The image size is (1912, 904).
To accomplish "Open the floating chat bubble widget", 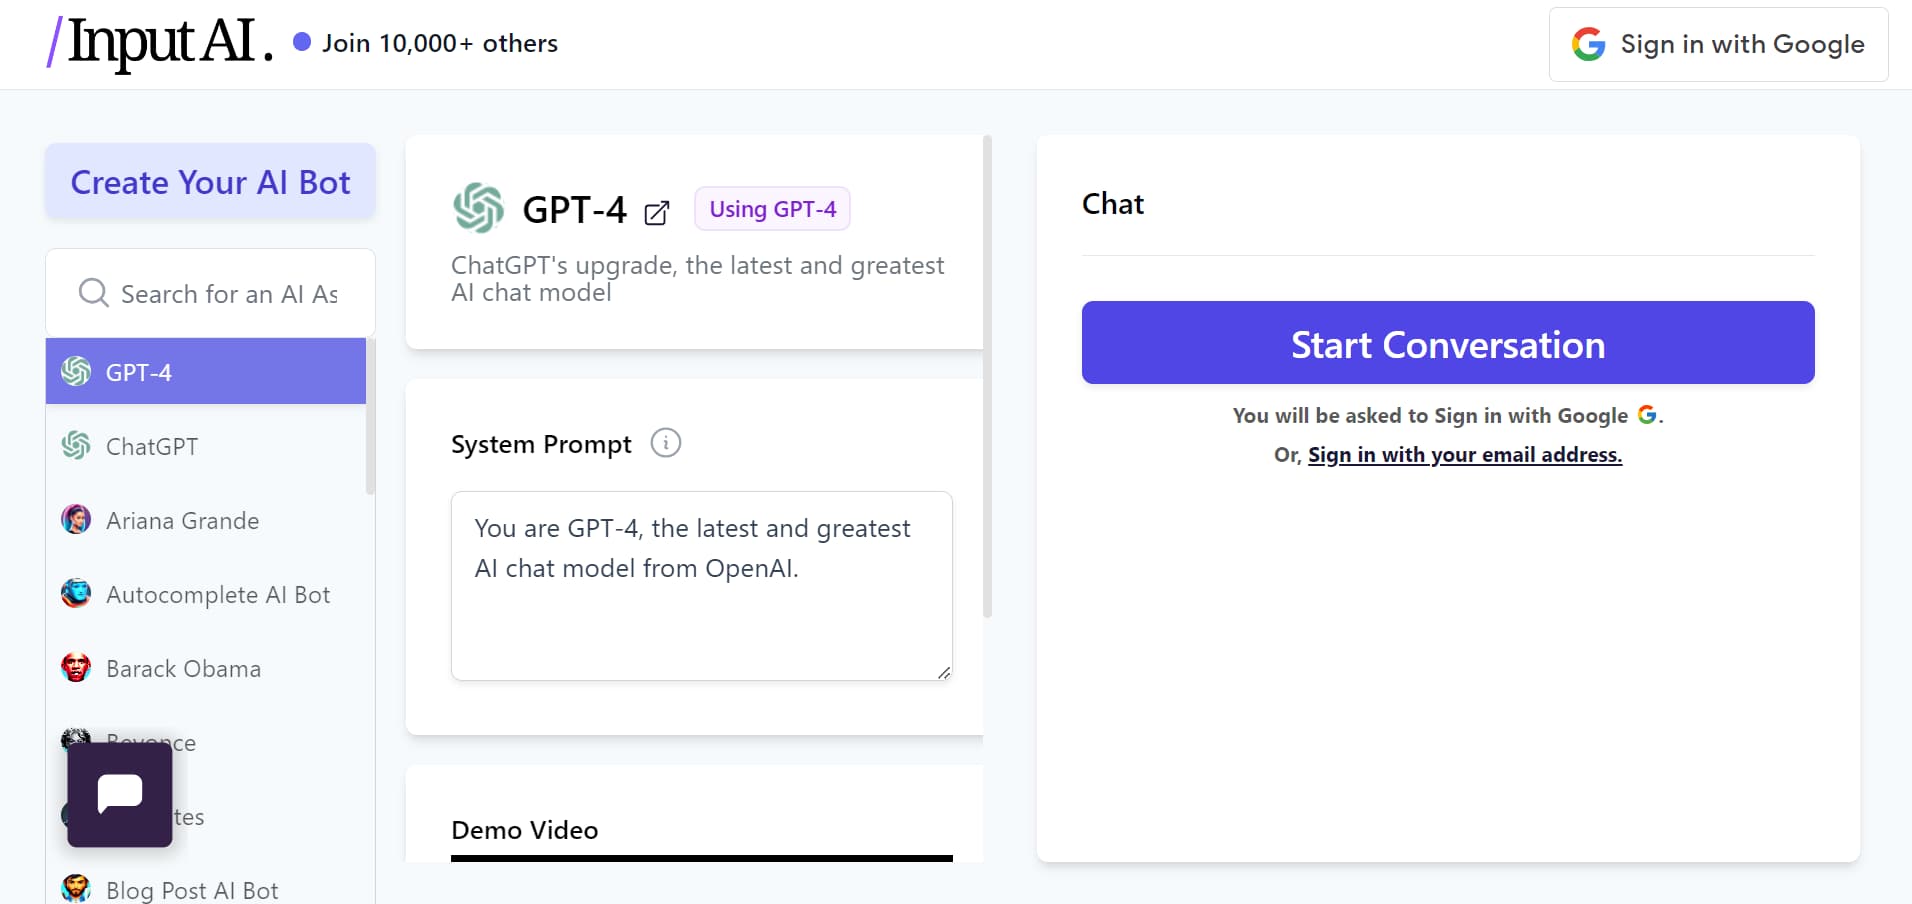I will coord(120,794).
